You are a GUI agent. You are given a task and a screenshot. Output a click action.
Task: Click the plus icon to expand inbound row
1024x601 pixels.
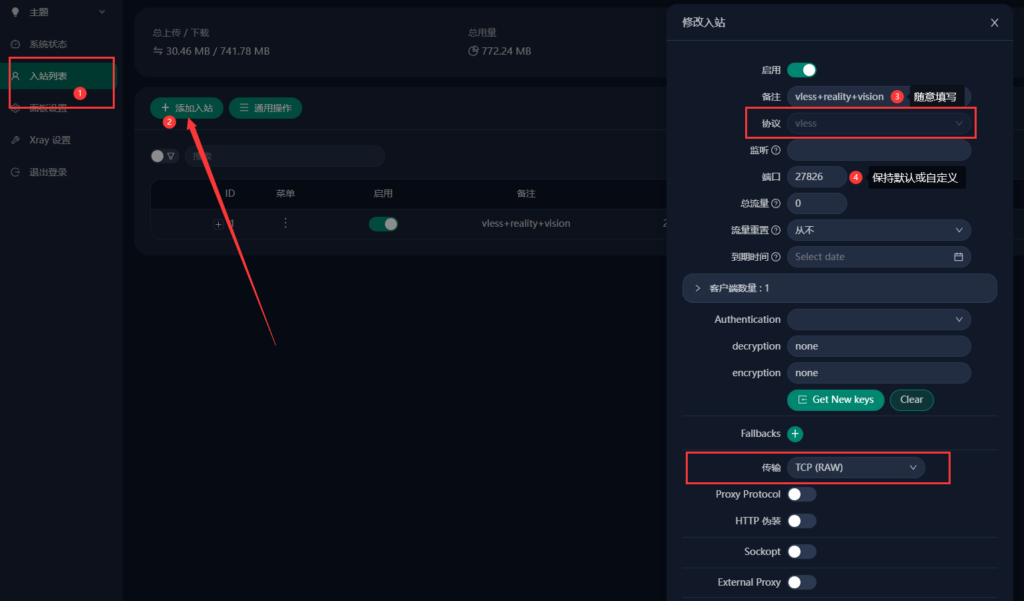tap(218, 224)
